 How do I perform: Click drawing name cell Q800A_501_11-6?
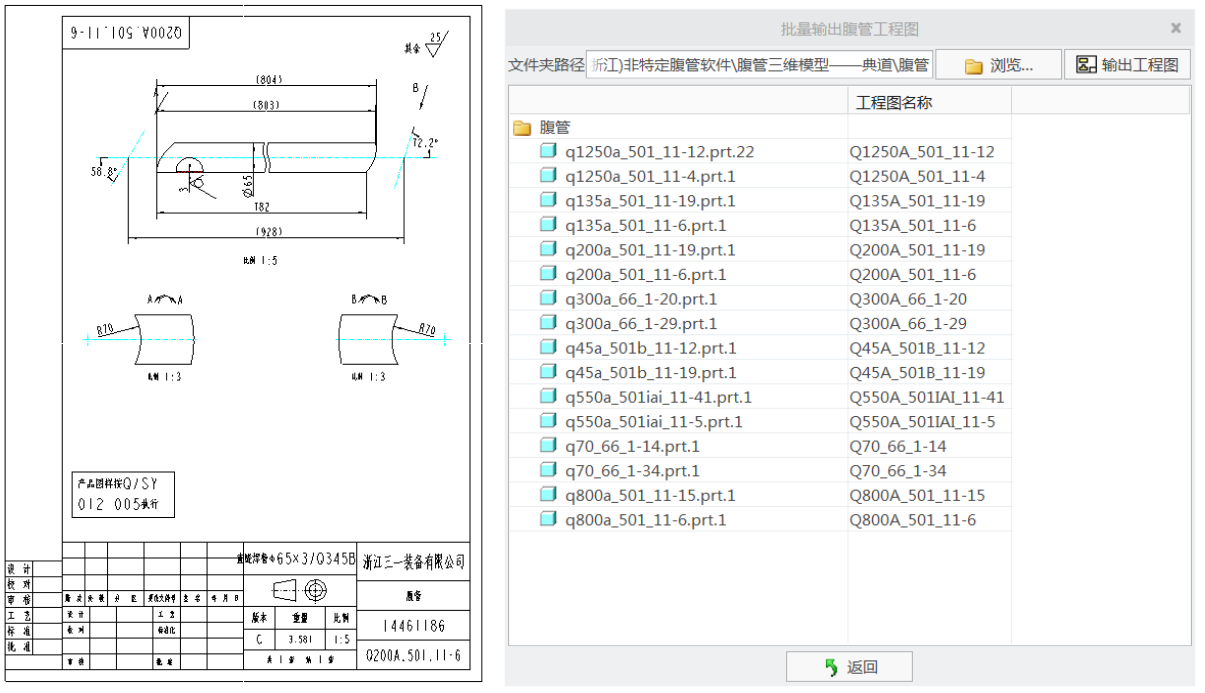913,519
